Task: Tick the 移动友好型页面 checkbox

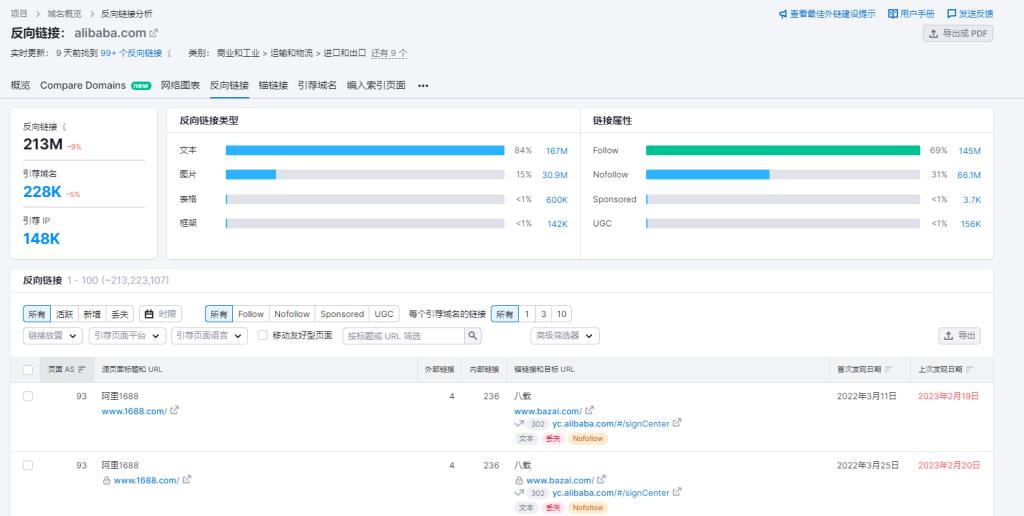Action: (263, 335)
